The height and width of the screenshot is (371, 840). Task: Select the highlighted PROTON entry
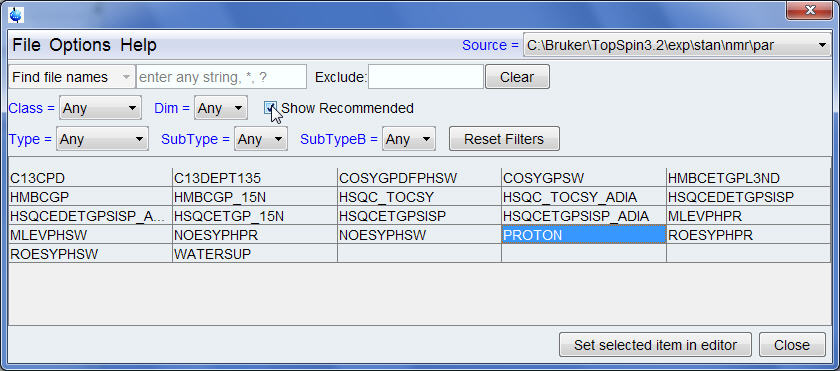[x=584, y=234]
